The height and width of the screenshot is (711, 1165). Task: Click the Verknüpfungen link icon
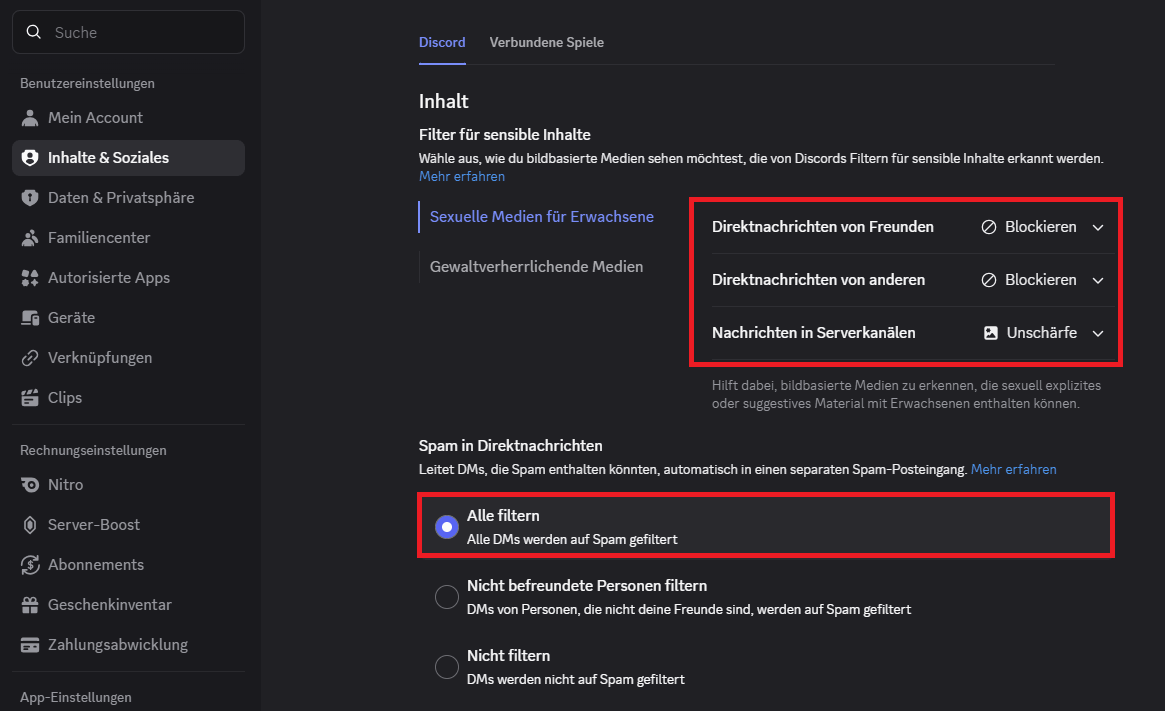[x=30, y=358]
